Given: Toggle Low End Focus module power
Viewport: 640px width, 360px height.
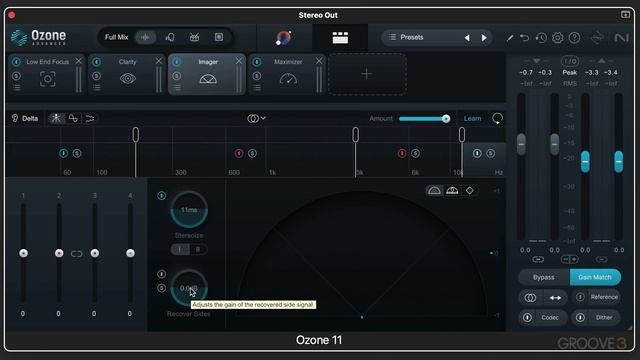Looking at the screenshot, I should 16,62.
